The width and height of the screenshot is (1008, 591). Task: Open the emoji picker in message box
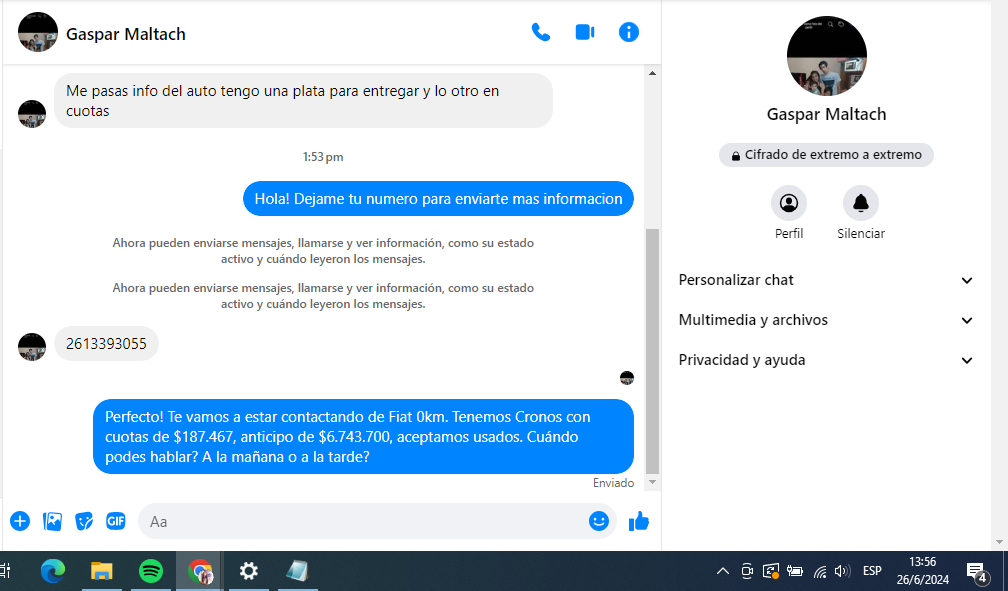[x=598, y=521]
